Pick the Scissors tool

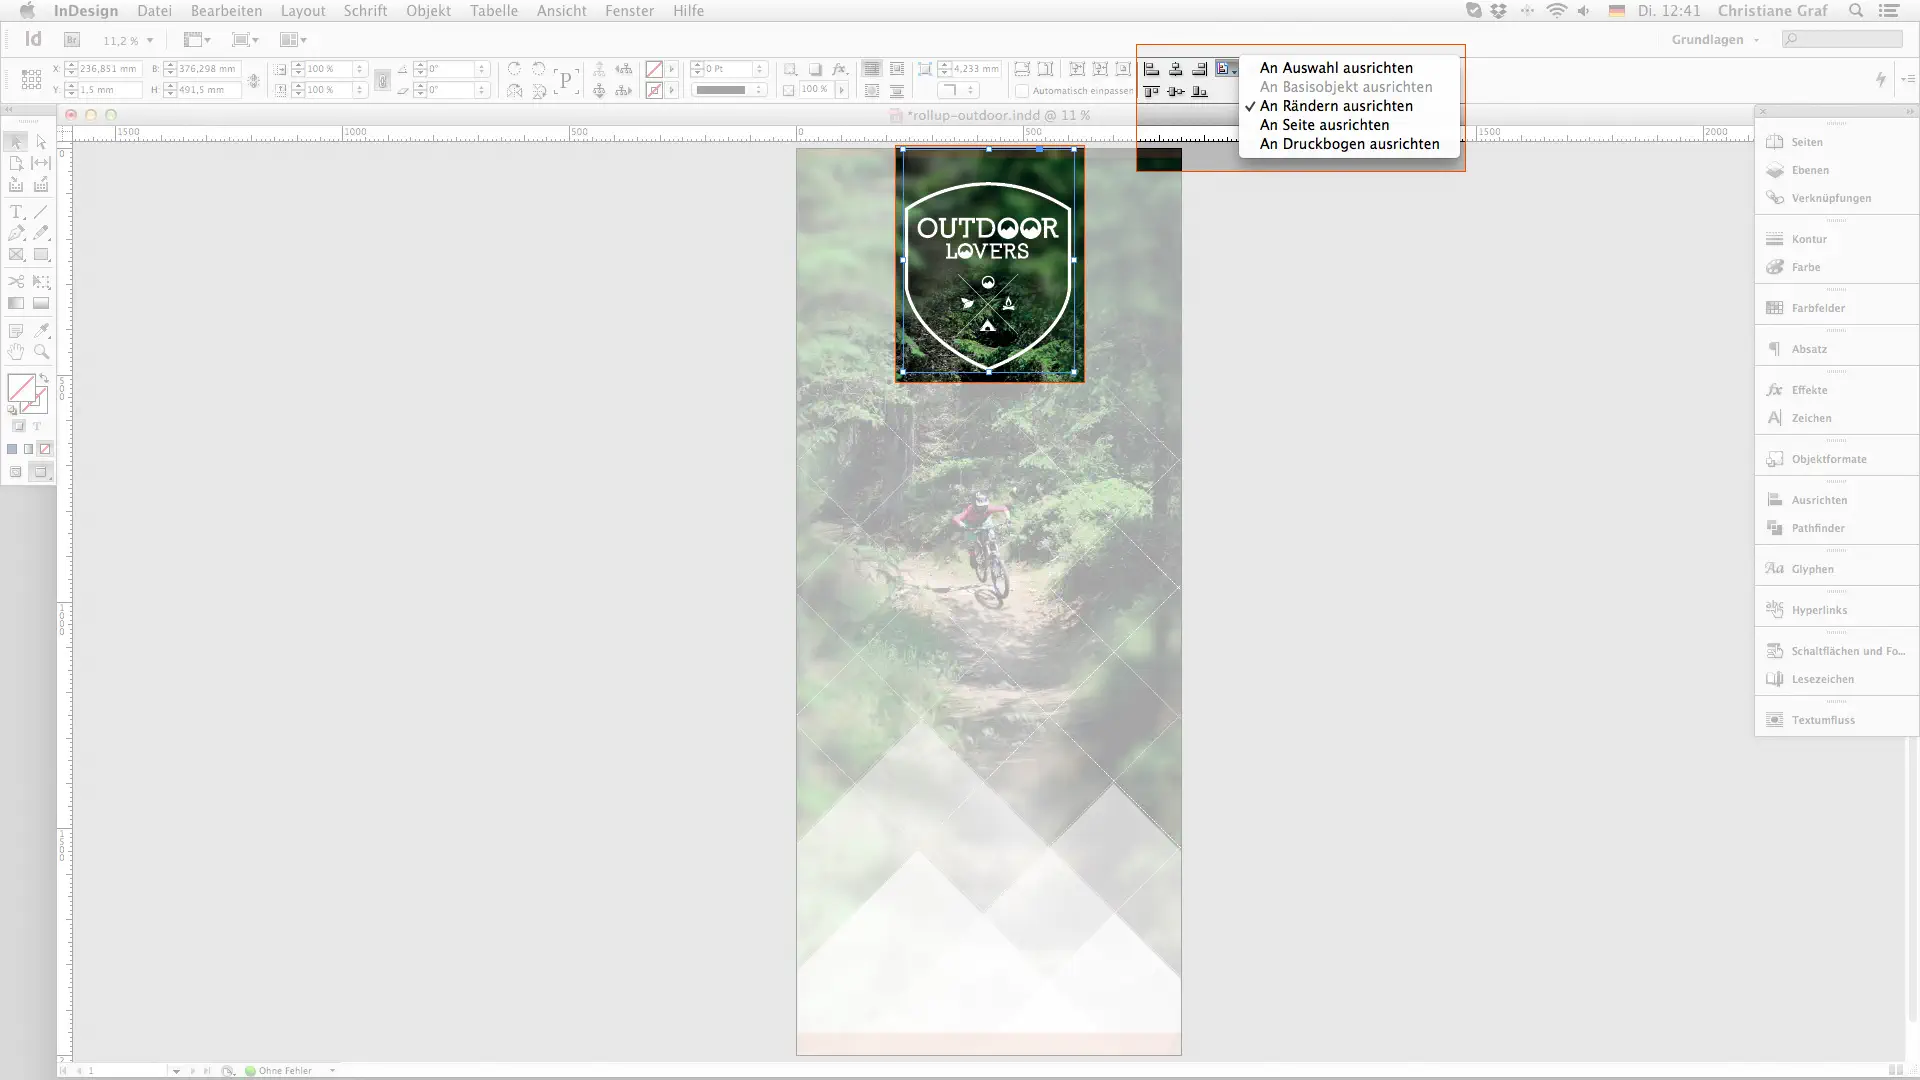16,282
